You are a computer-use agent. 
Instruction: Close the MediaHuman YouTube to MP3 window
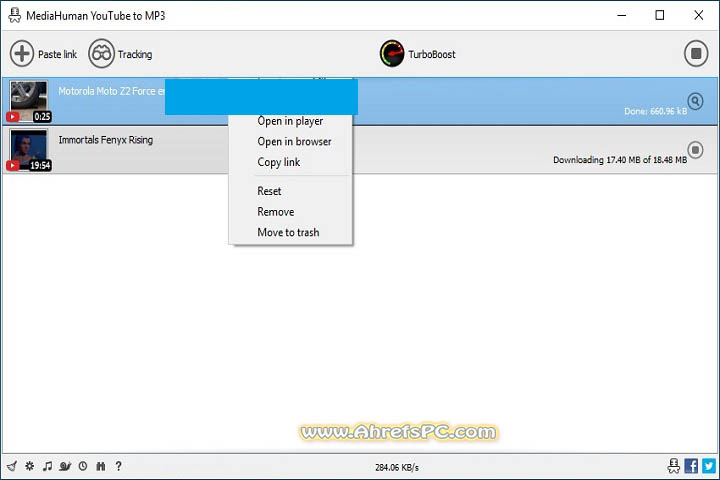[698, 15]
